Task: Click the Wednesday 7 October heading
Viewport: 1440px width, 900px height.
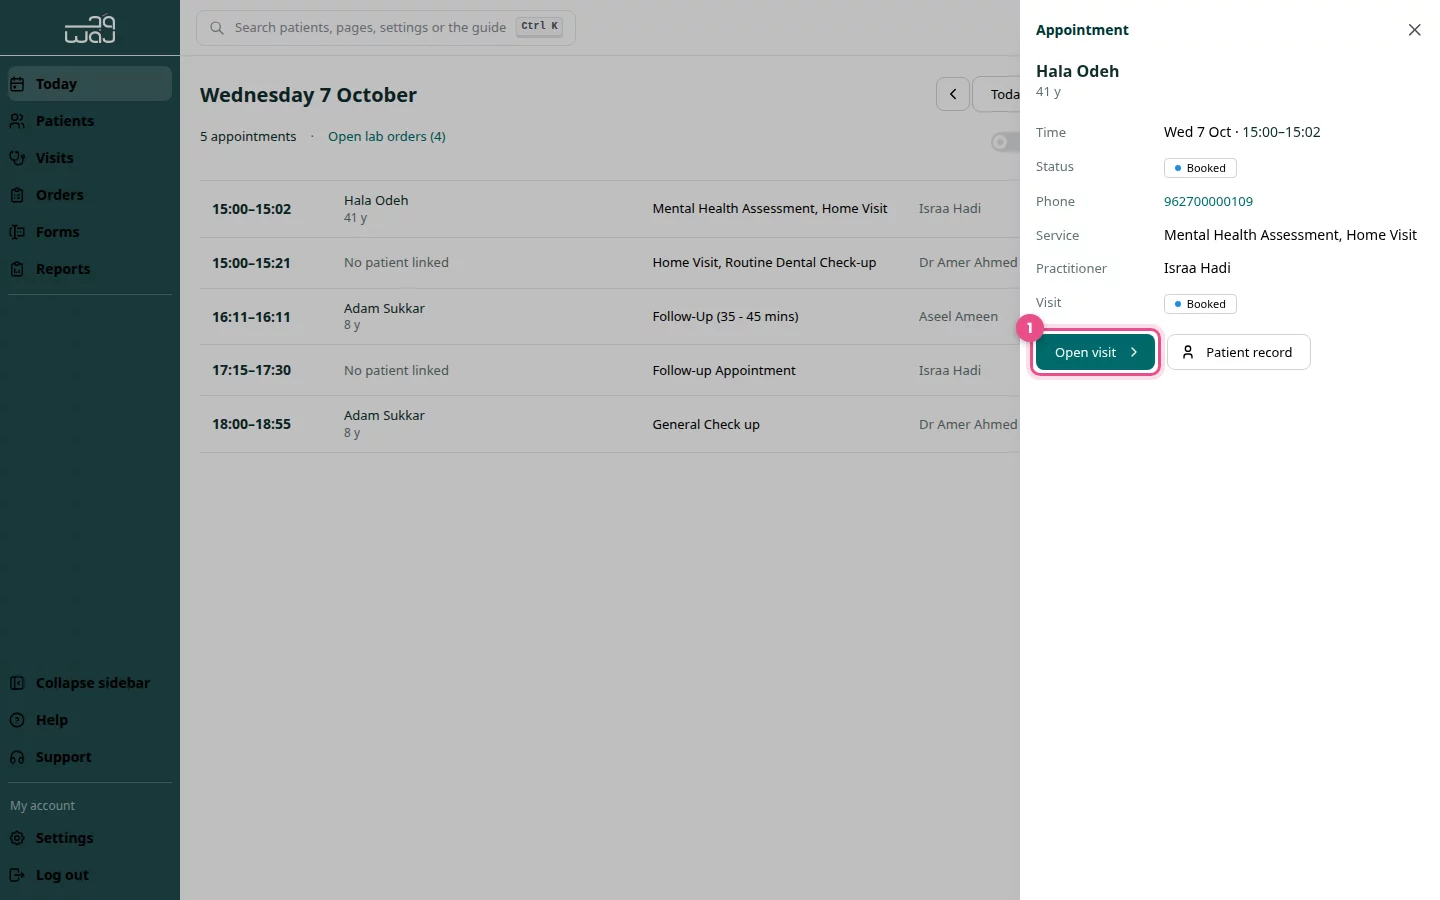Action: pyautogui.click(x=308, y=95)
